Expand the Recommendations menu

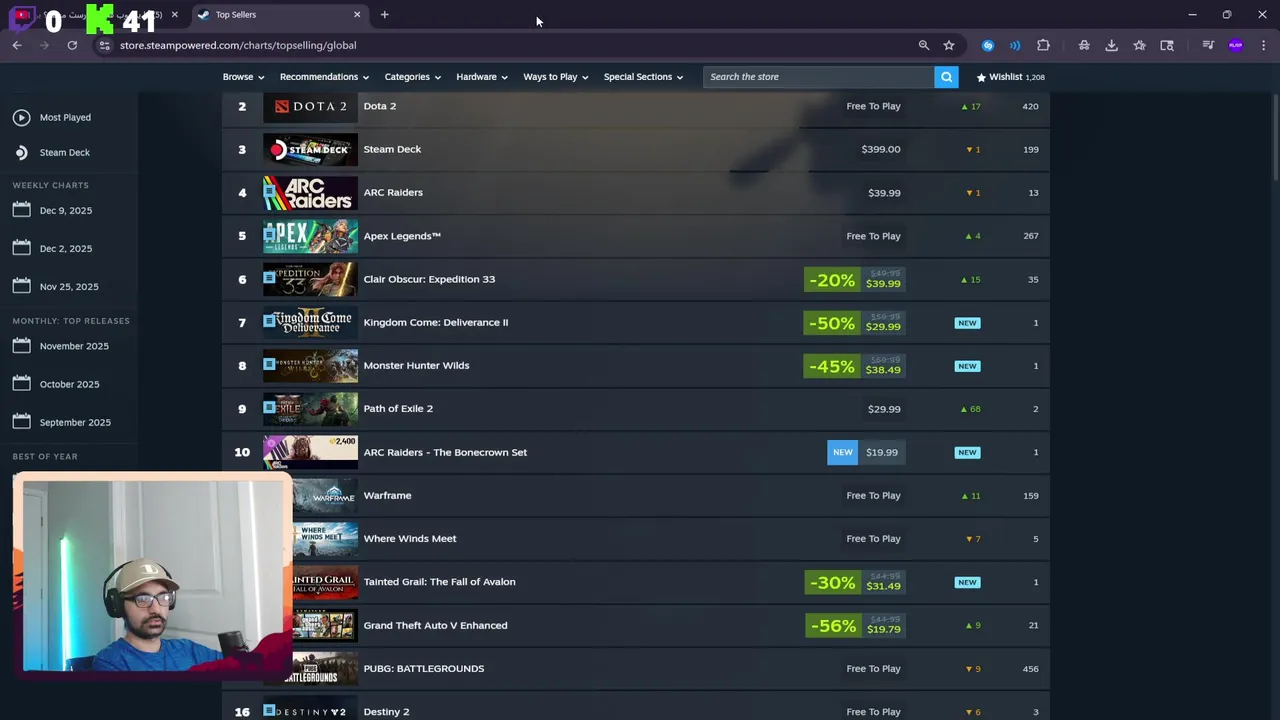(324, 77)
